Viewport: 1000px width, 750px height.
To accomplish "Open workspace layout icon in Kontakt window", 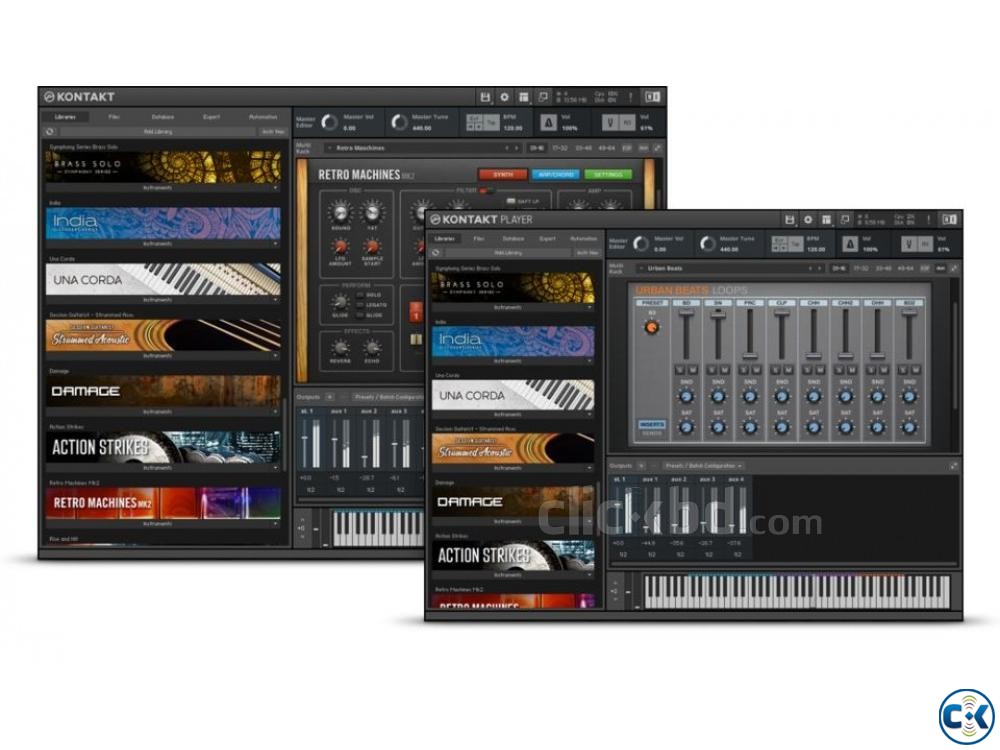I will click(x=524, y=97).
